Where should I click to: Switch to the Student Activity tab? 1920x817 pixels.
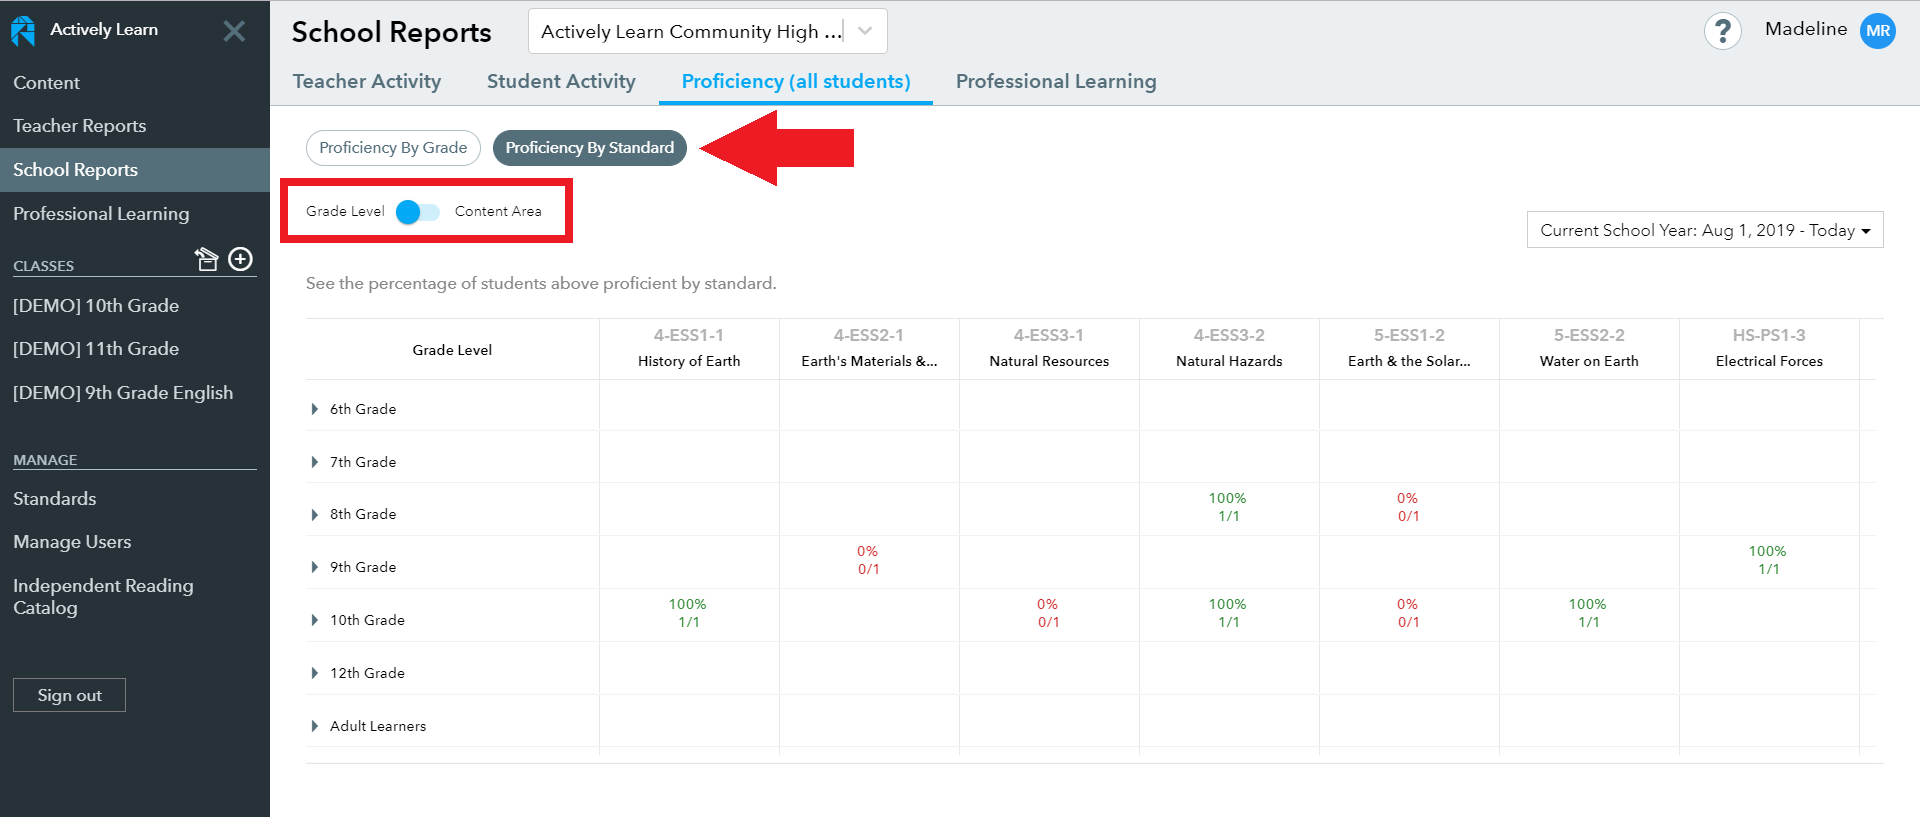561,82
